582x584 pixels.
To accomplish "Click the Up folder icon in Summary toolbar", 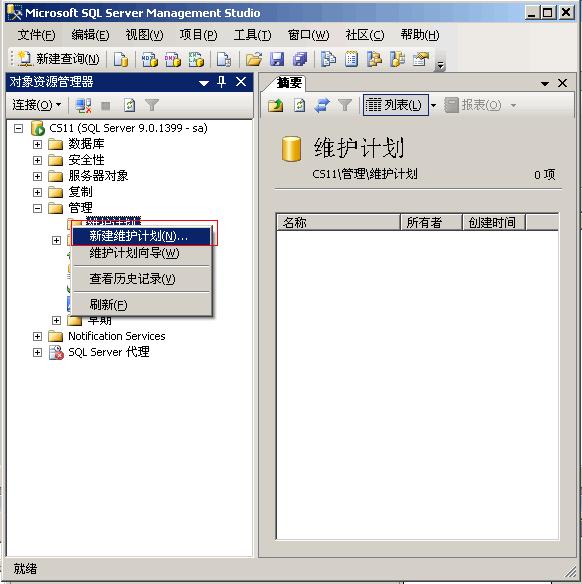I will pyautogui.click(x=276, y=105).
